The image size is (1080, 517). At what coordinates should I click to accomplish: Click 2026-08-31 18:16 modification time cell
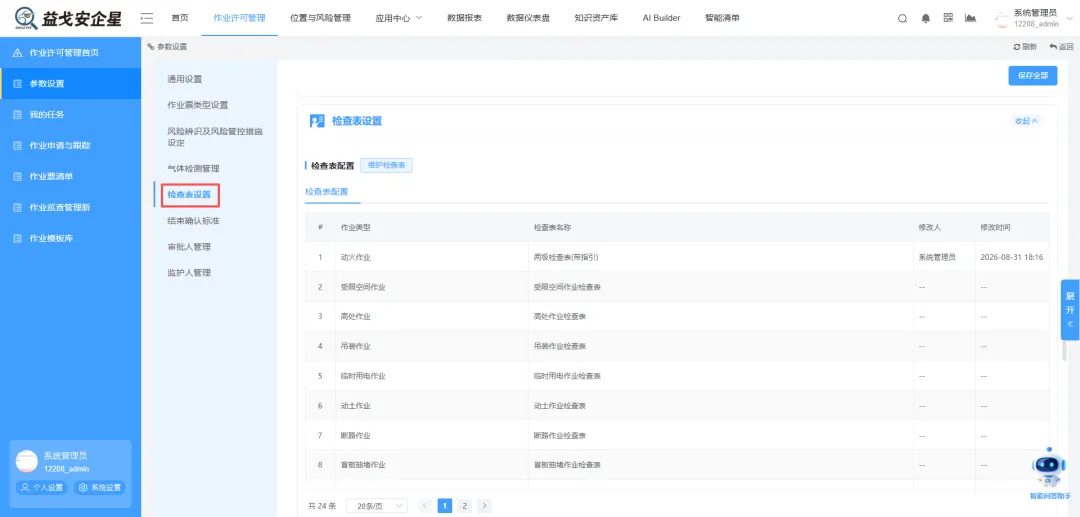point(1012,257)
